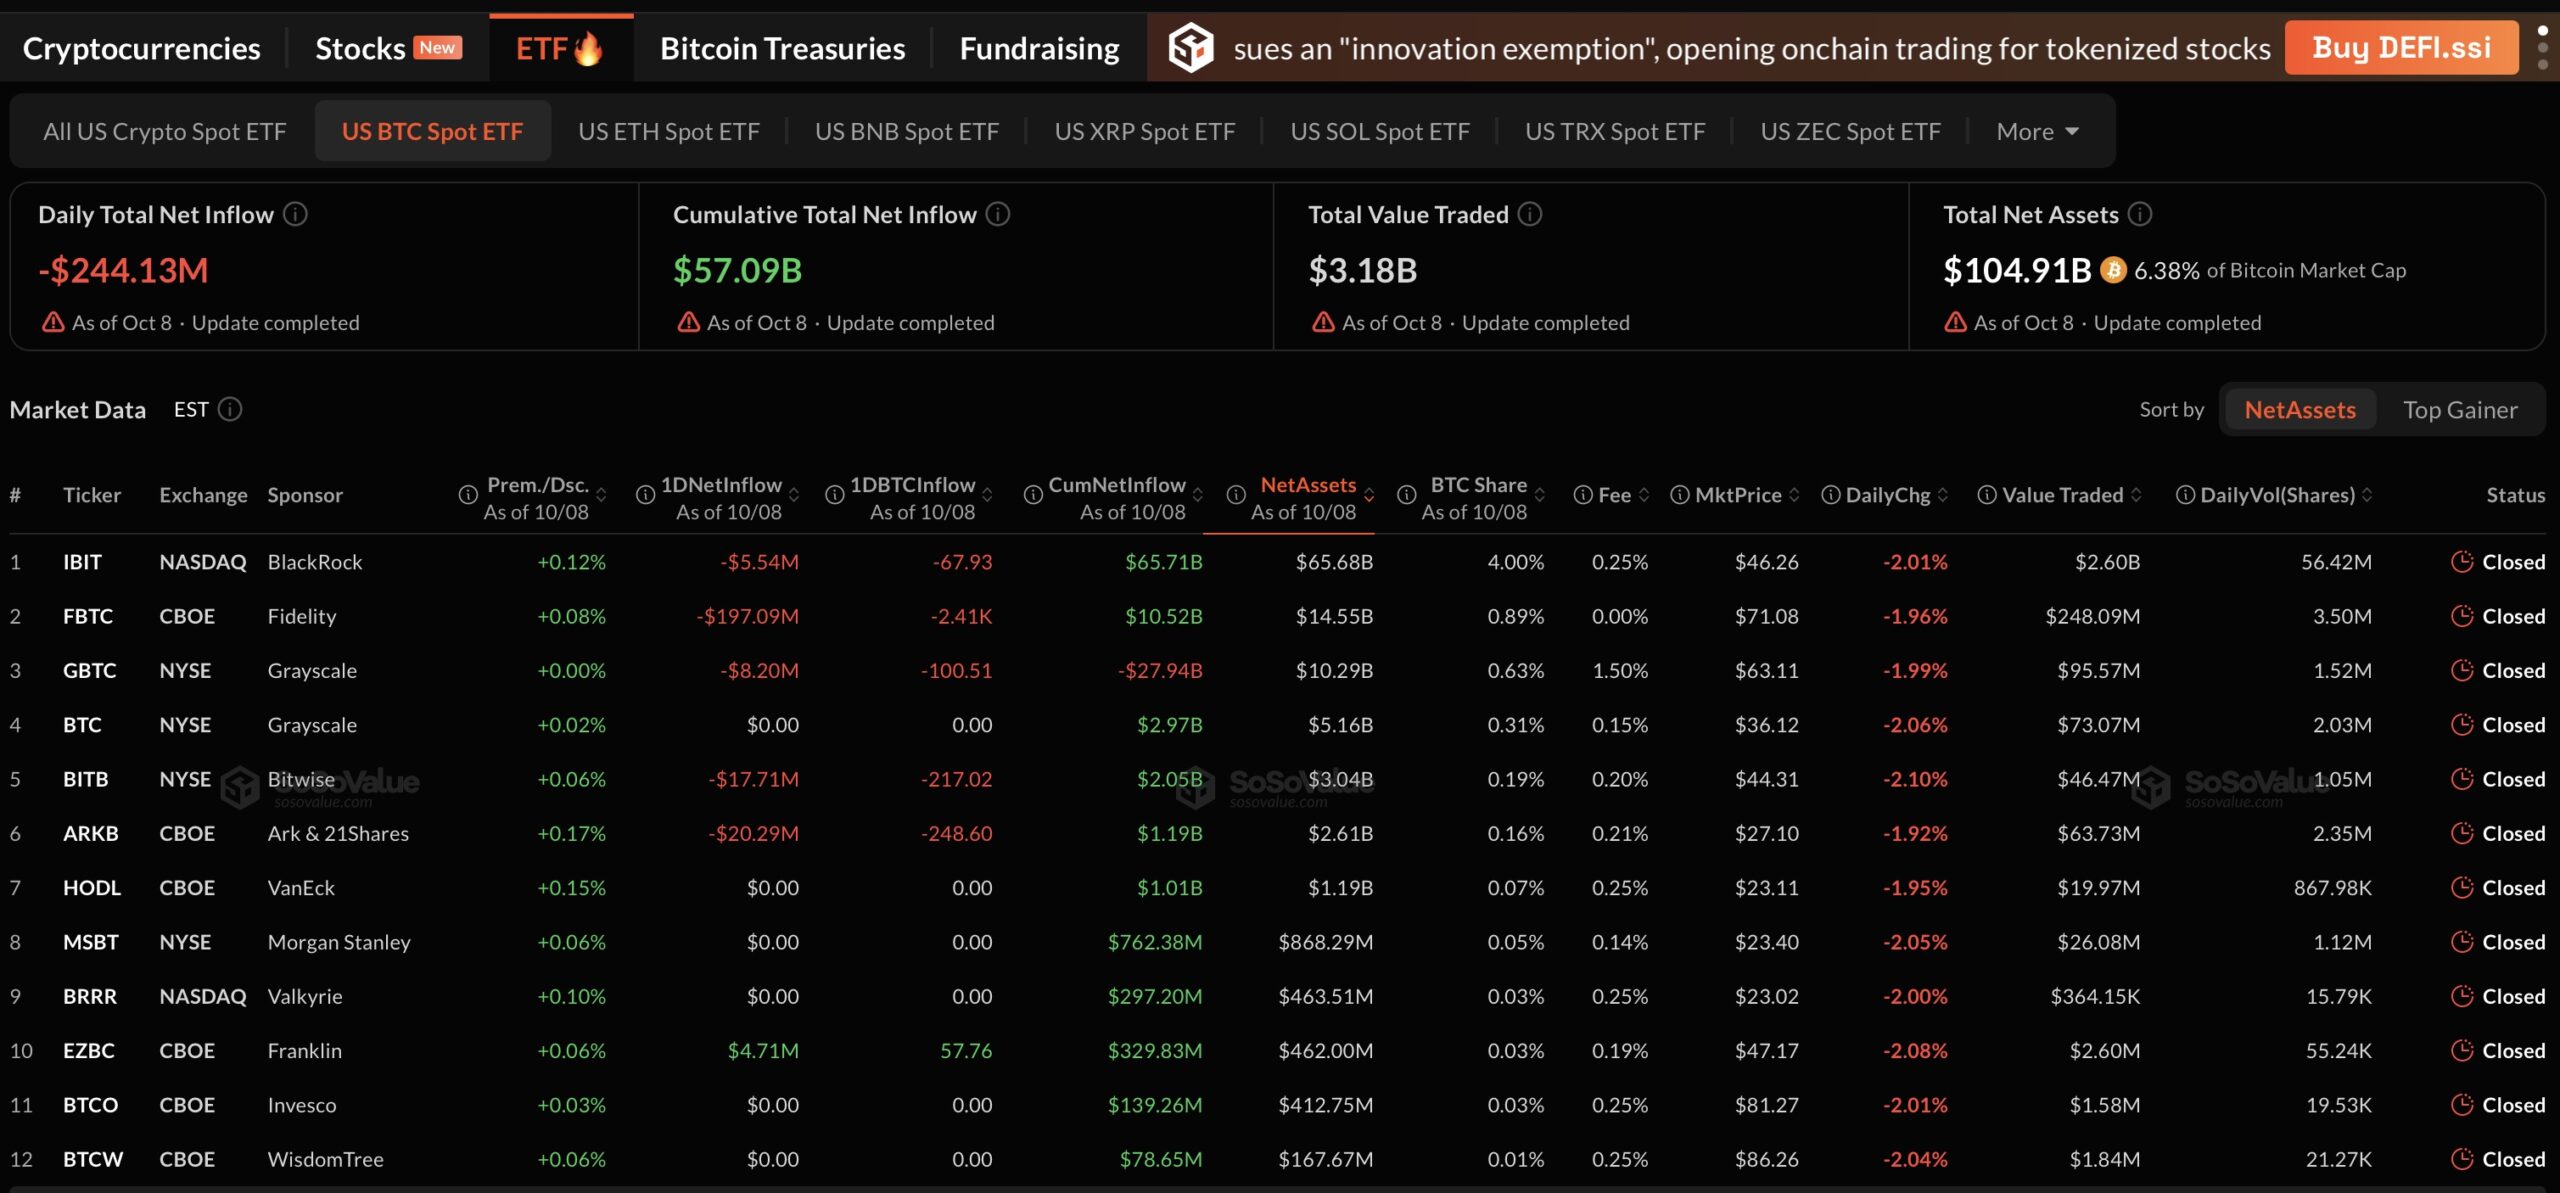Sort table by DailyChg arrows

1943,494
